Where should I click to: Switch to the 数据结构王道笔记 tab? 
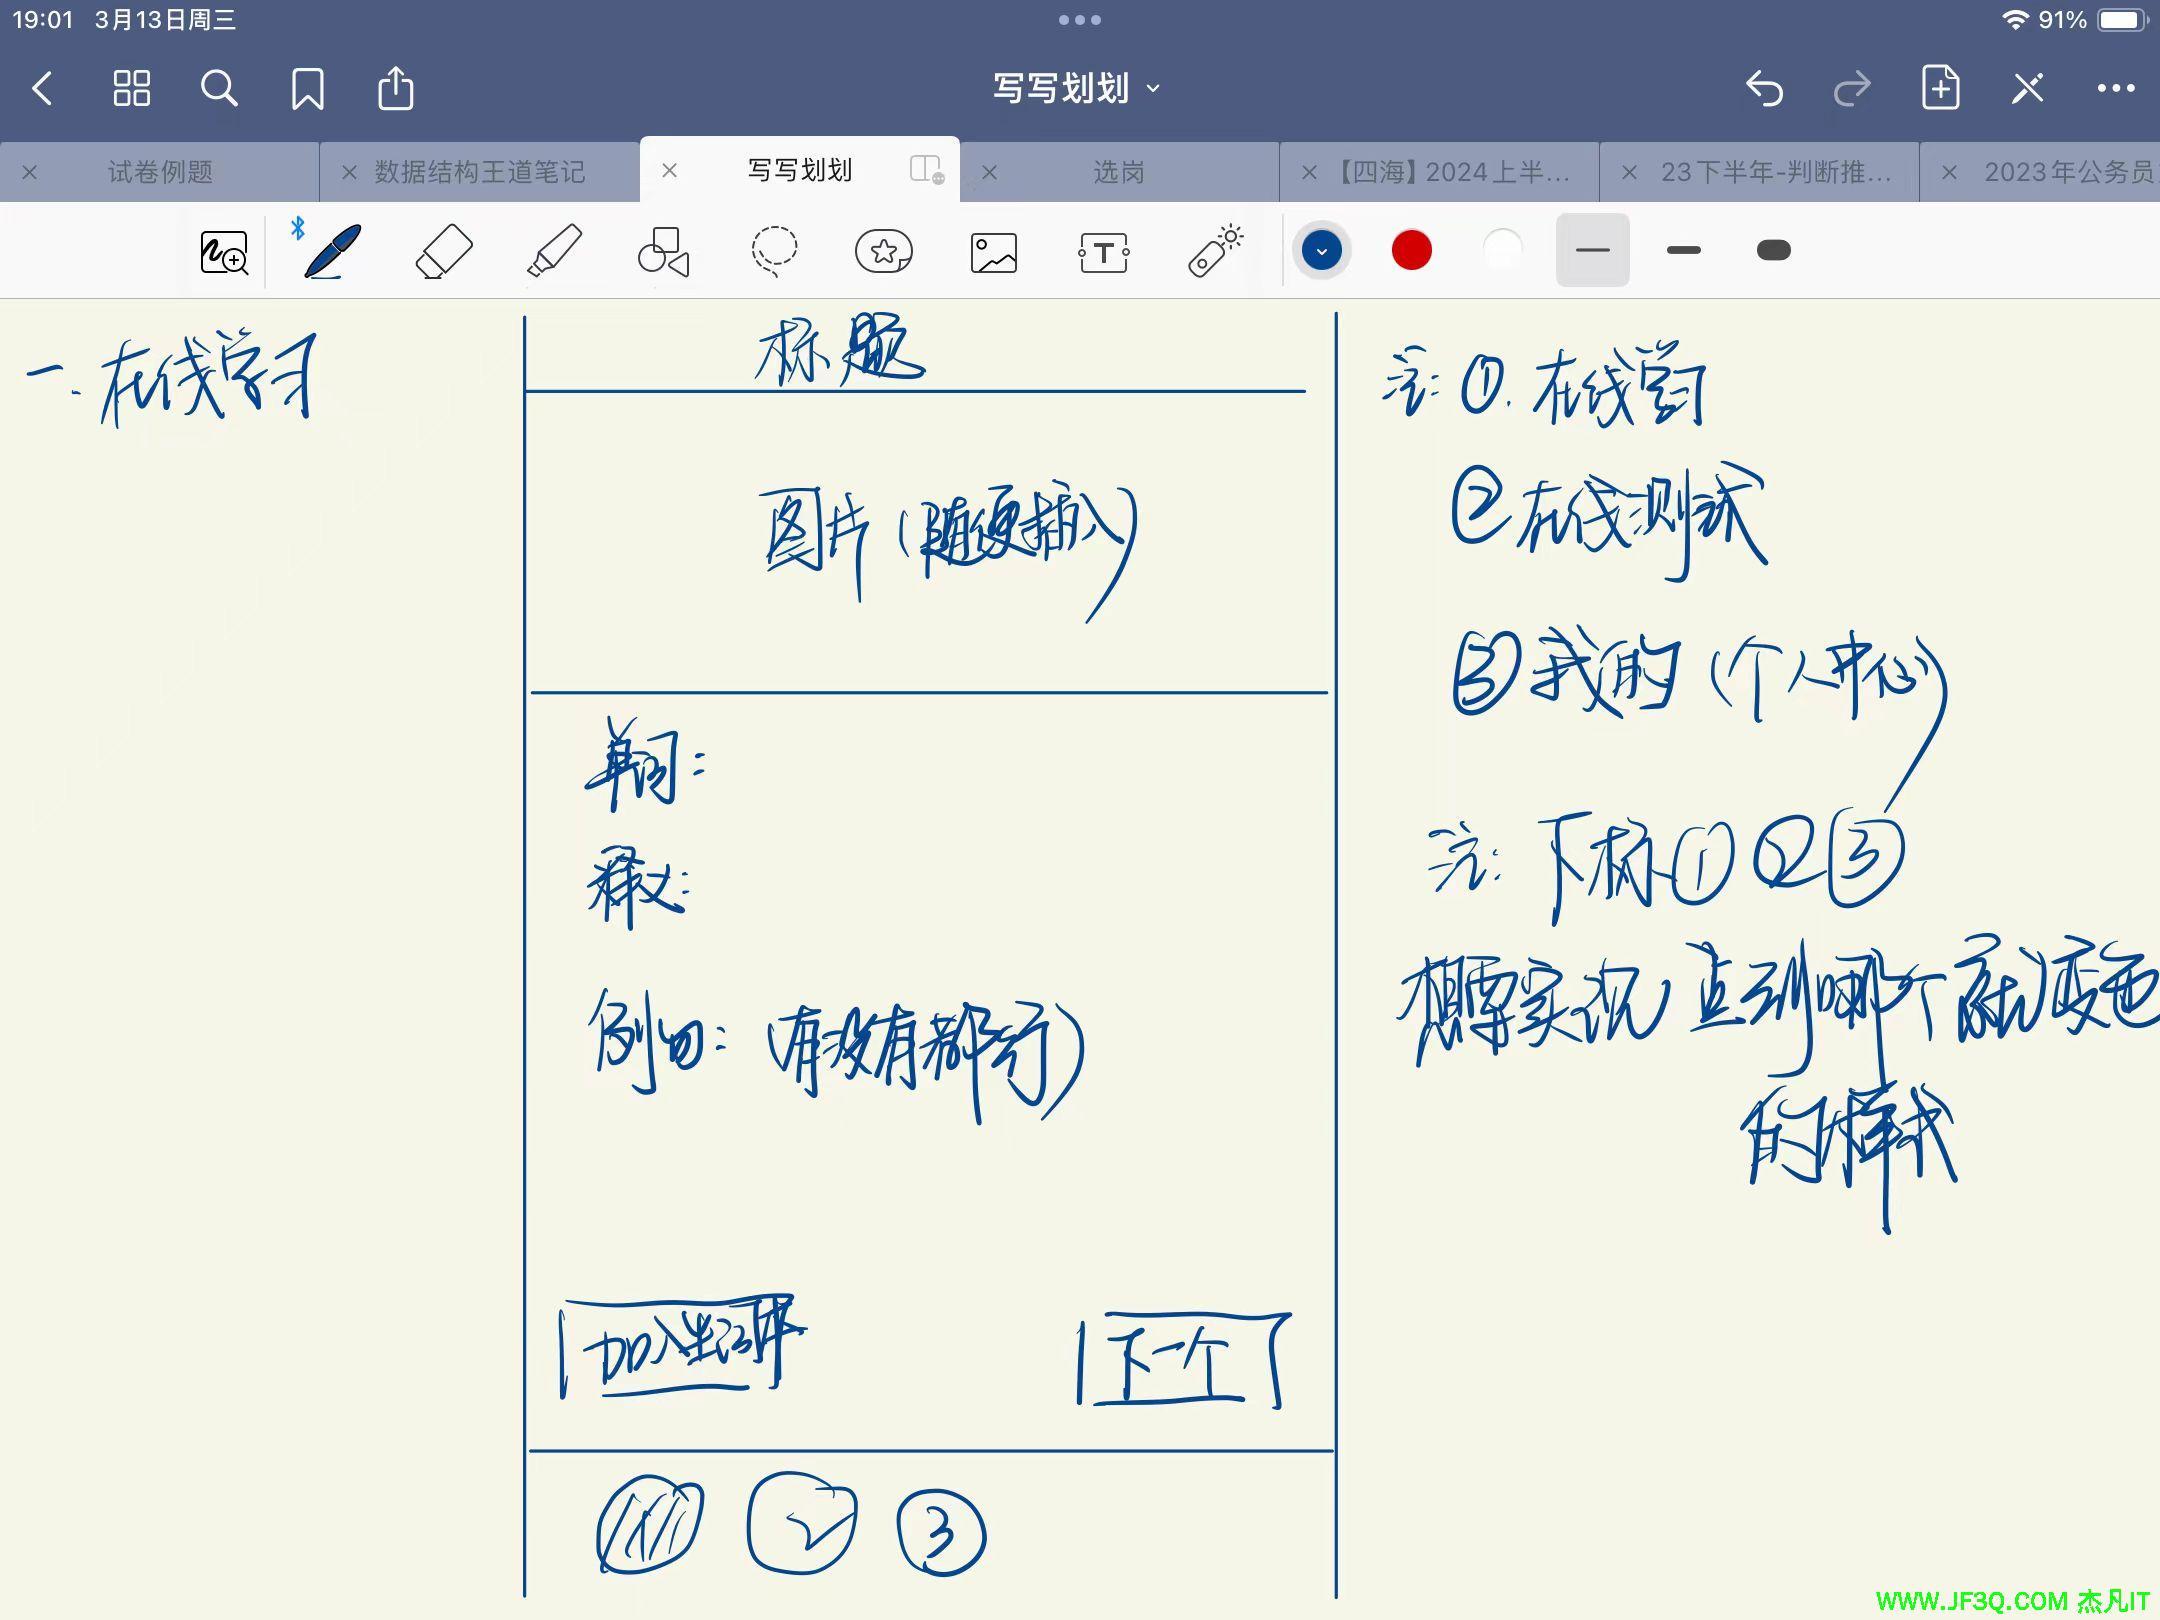(x=480, y=172)
